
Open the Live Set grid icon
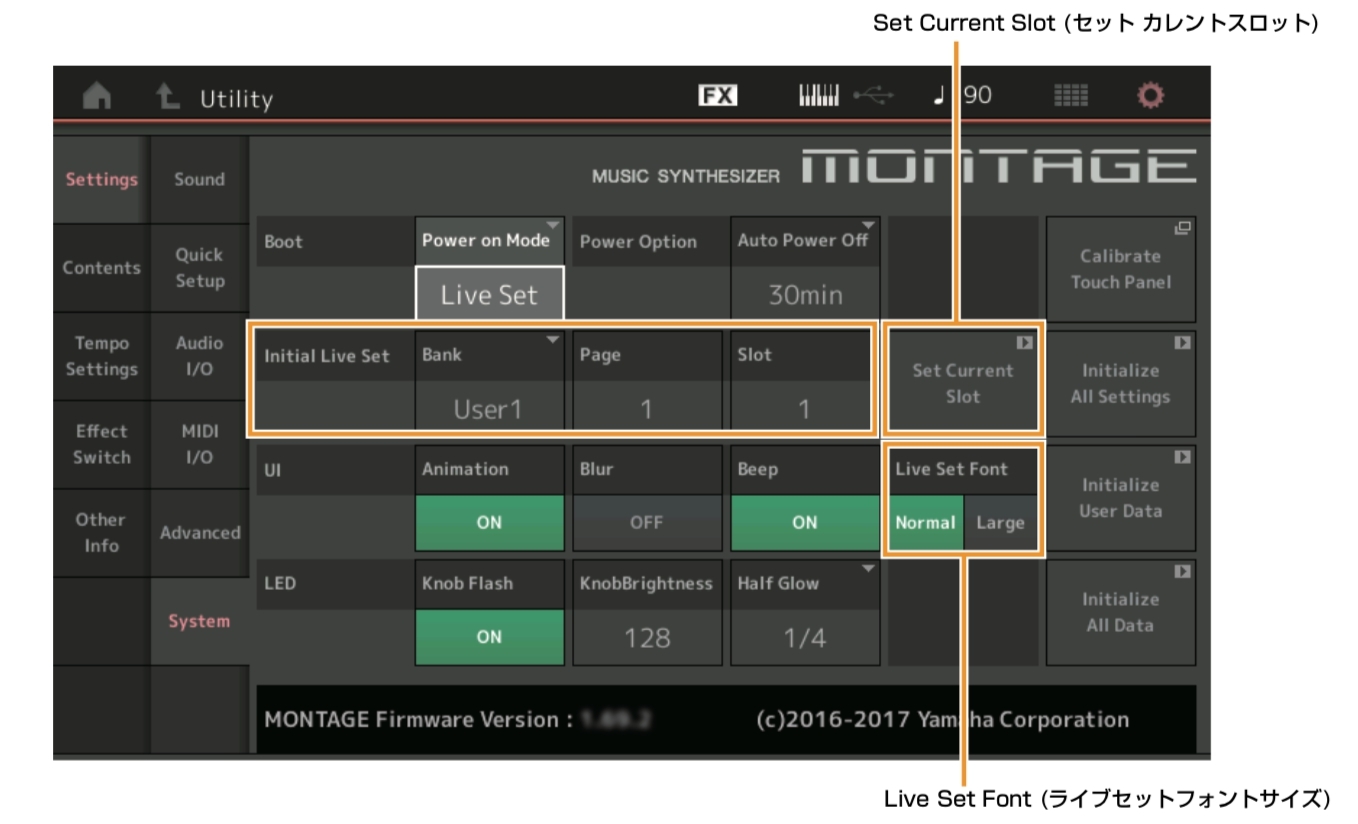(1071, 96)
